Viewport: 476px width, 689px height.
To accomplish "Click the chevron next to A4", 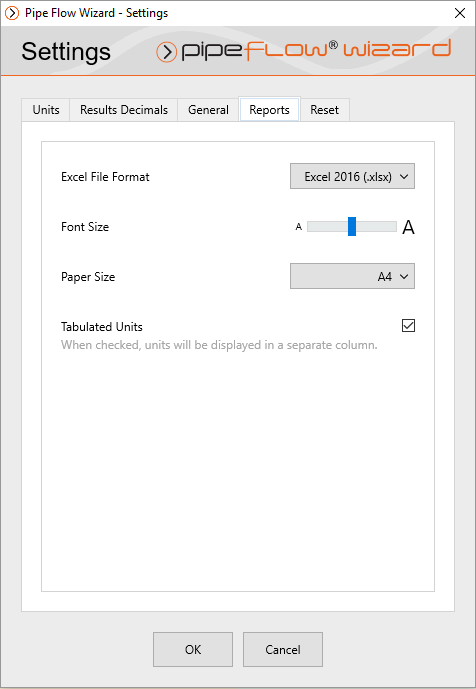I will tap(404, 276).
